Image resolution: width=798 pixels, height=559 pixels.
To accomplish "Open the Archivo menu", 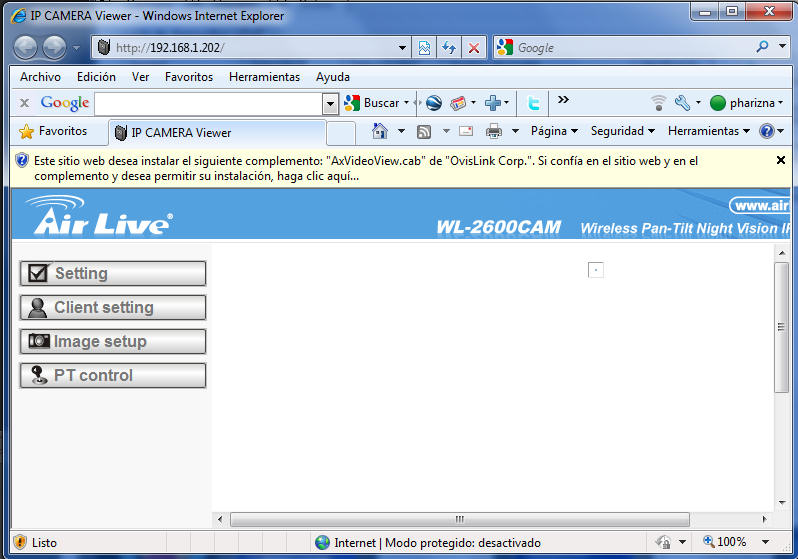I will pyautogui.click(x=40, y=77).
